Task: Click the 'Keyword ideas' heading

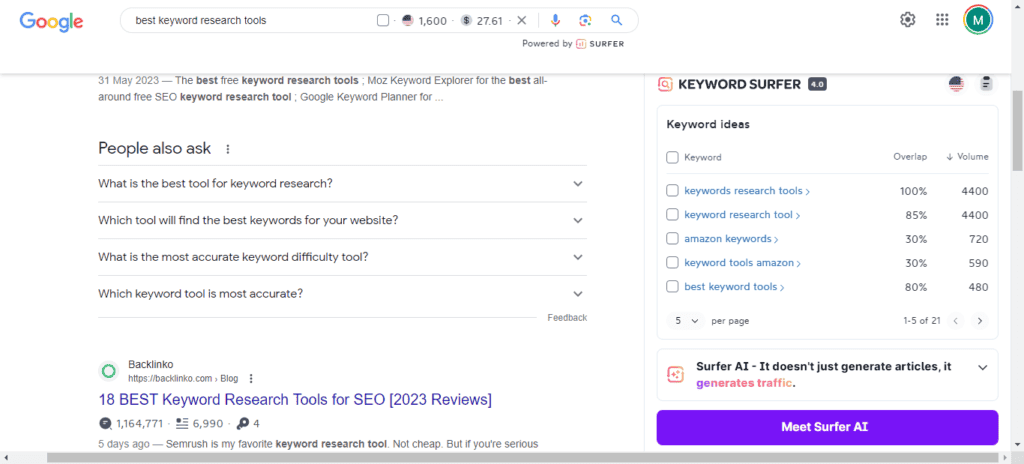Action: tap(708, 124)
